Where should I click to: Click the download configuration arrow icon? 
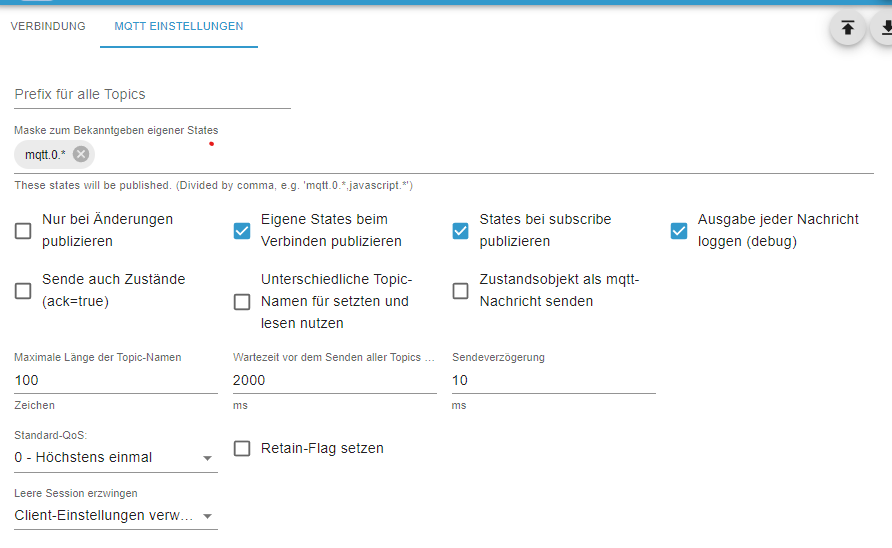885,28
